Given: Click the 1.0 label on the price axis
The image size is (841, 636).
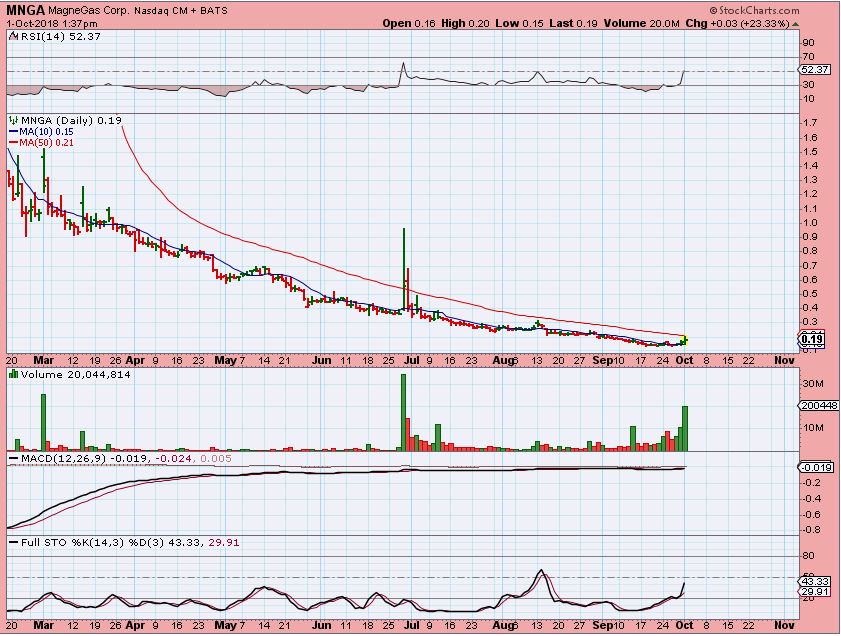Looking at the screenshot, I should pyautogui.click(x=810, y=223).
